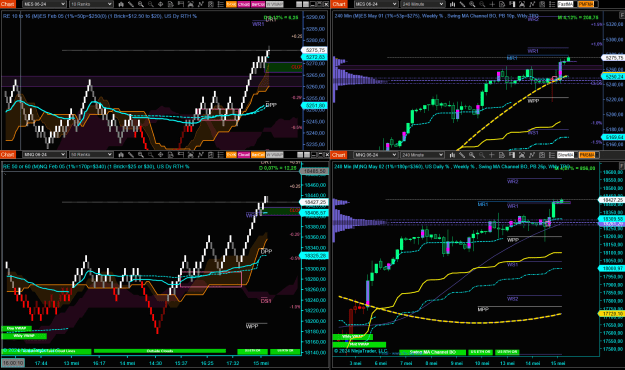Toggle the Trend button in MNQ Renko chart
Screen dimensions: 625x370
pyautogui.click(x=231, y=154)
